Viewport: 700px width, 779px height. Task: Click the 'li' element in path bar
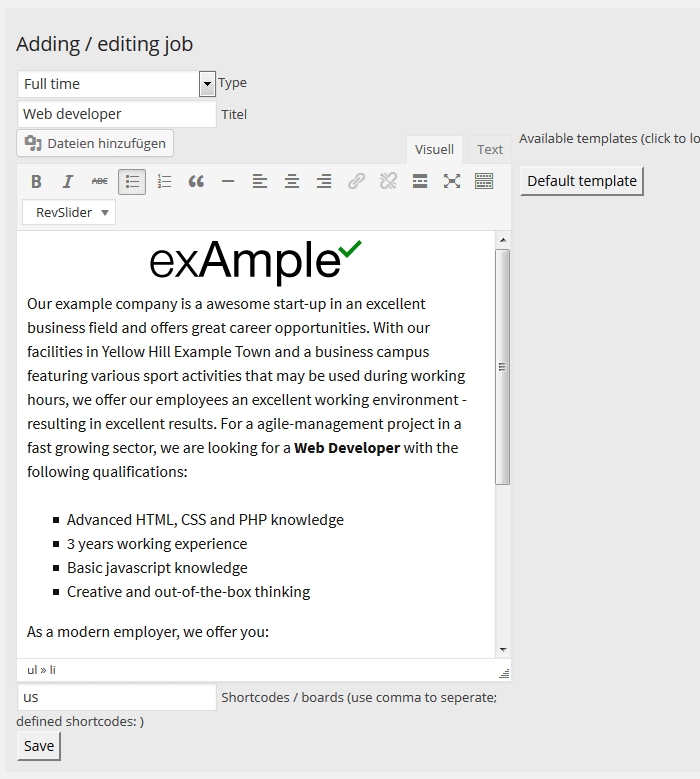(x=53, y=670)
